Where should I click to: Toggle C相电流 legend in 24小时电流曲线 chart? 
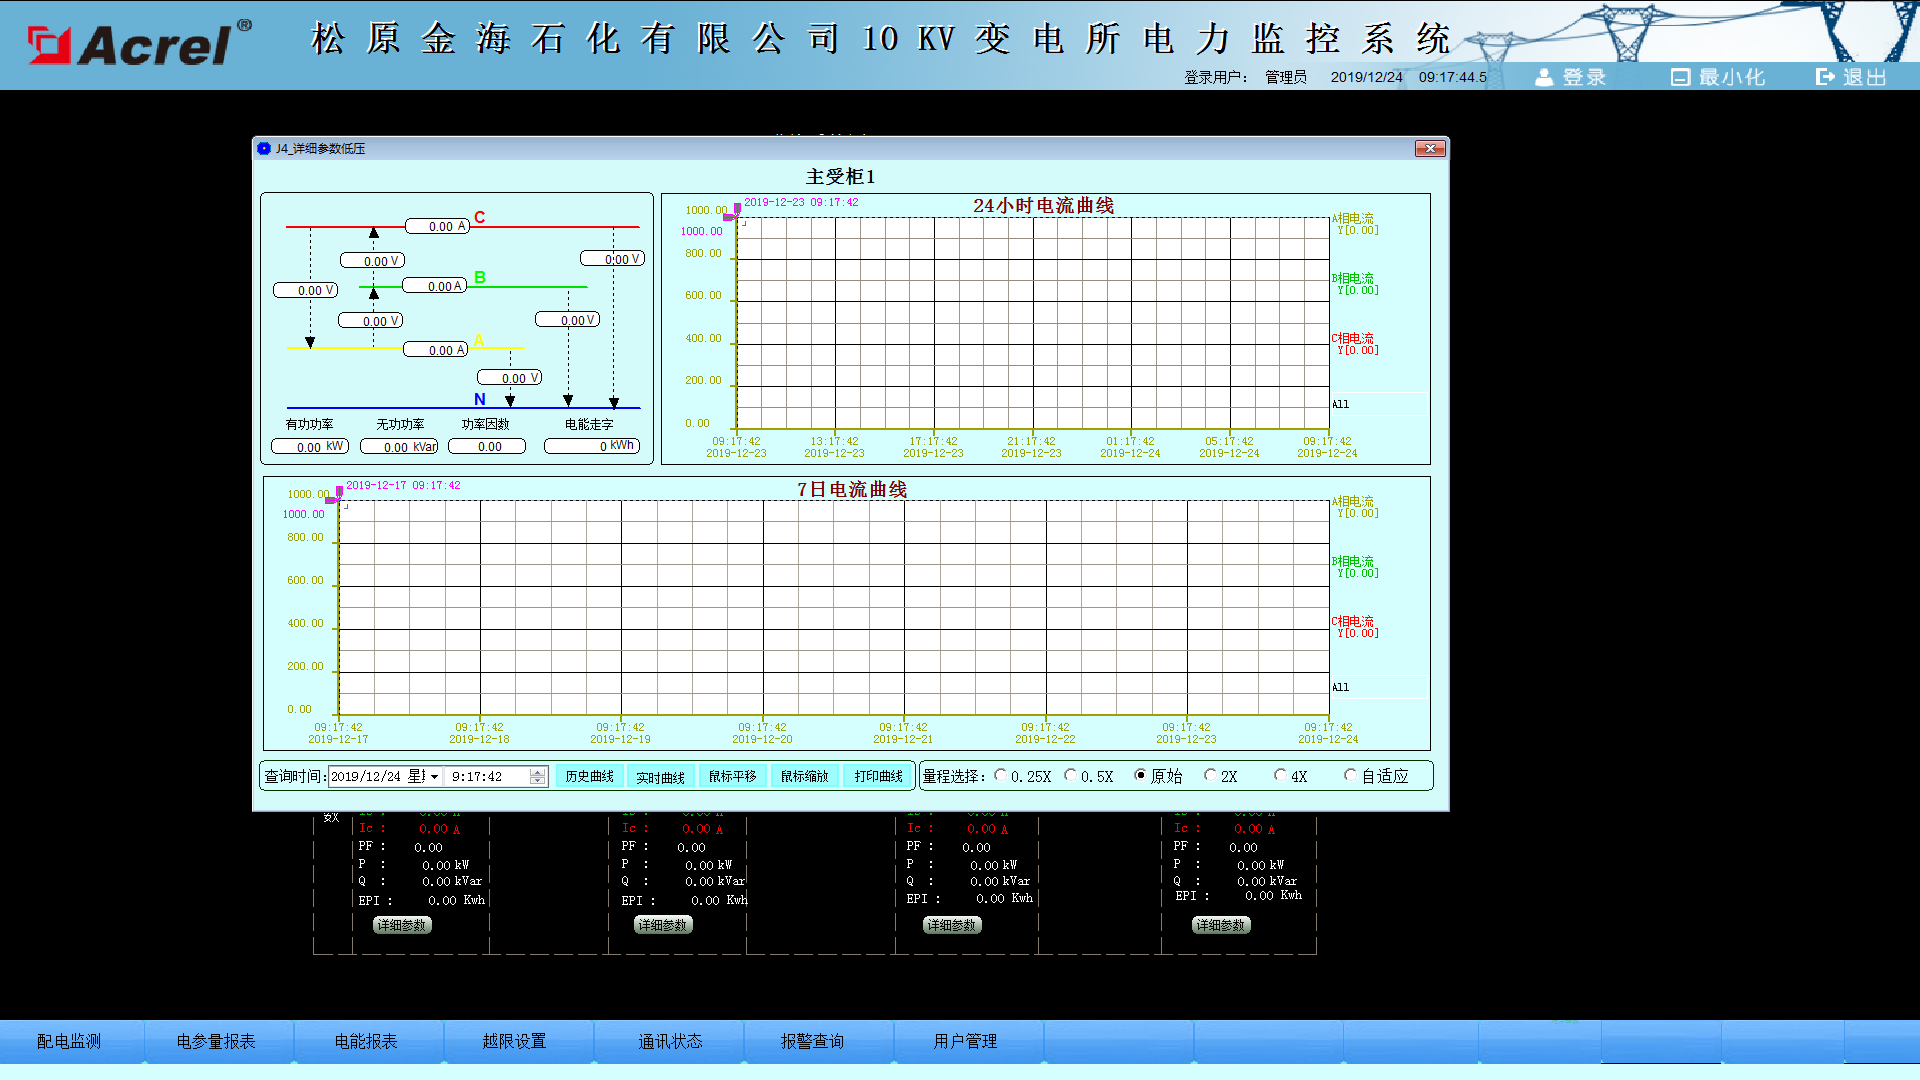(x=1355, y=344)
